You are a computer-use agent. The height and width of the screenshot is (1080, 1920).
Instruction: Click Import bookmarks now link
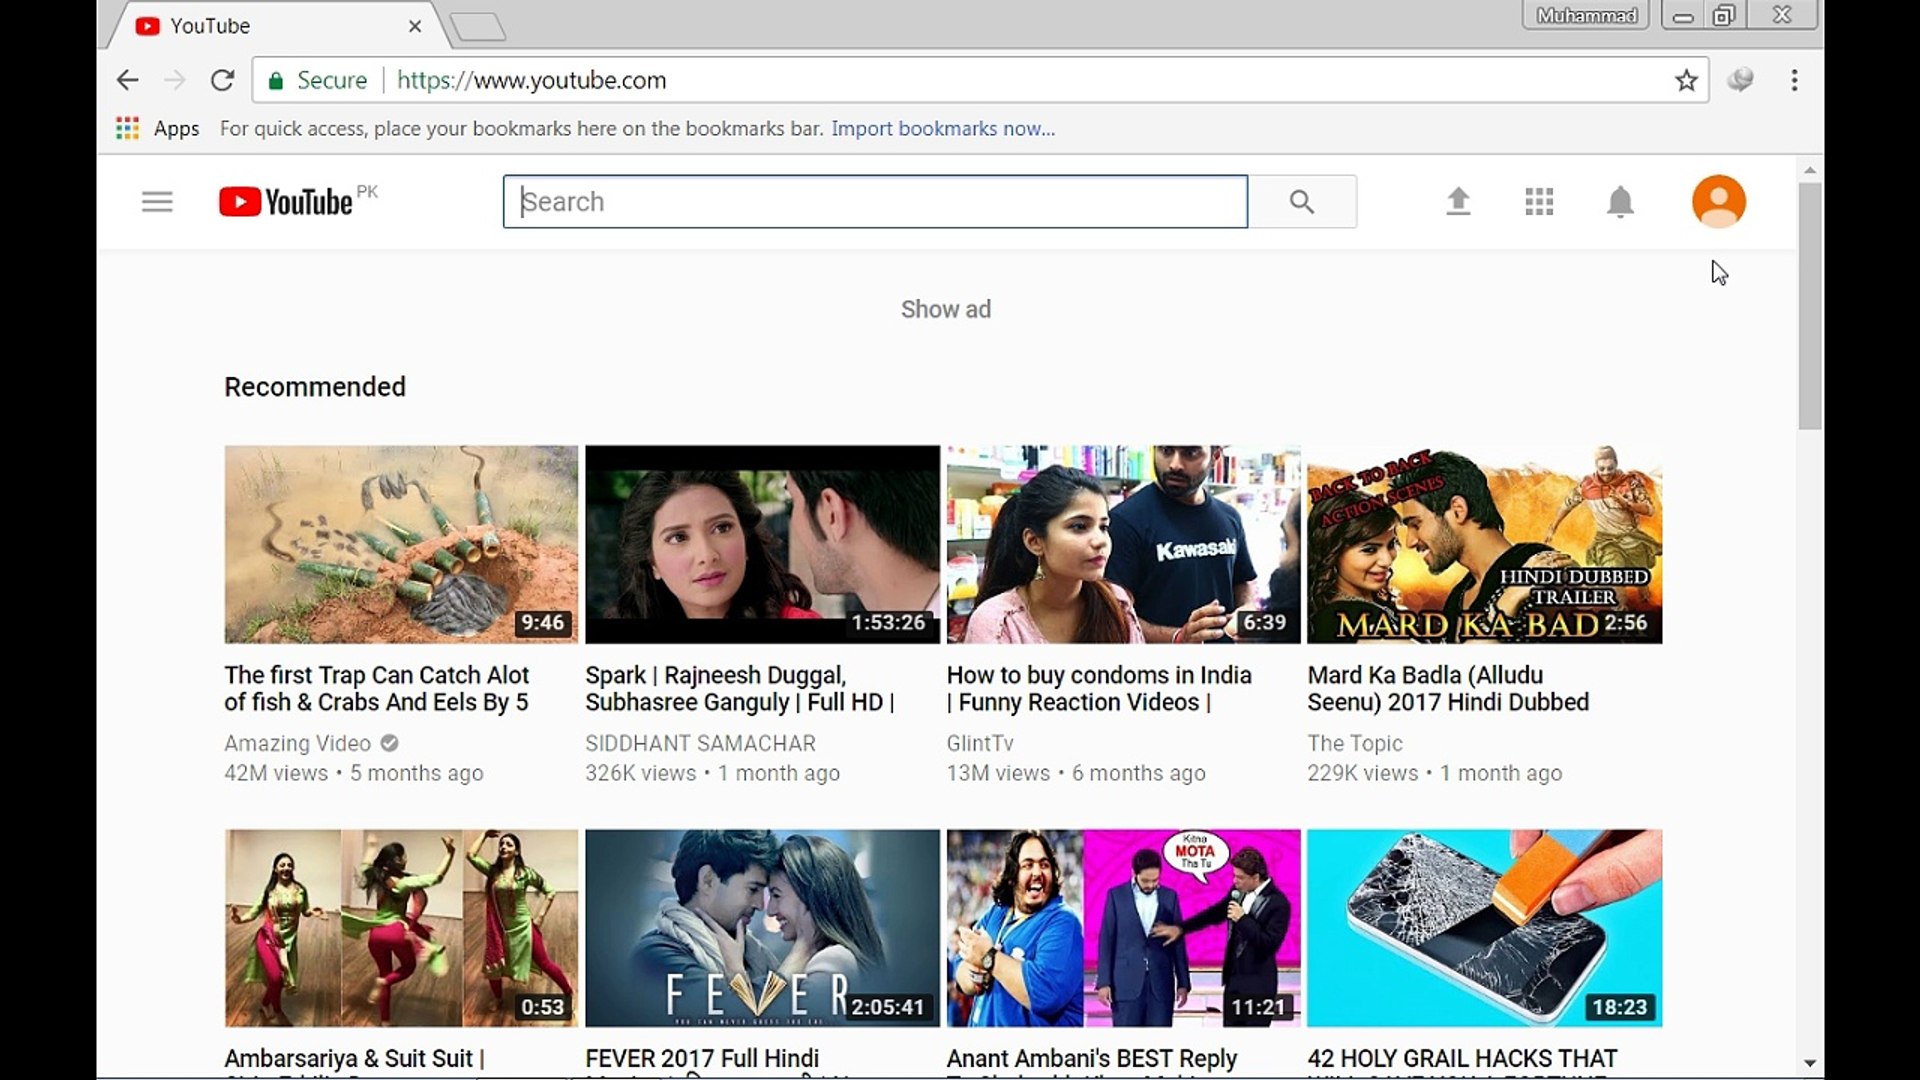click(x=942, y=128)
